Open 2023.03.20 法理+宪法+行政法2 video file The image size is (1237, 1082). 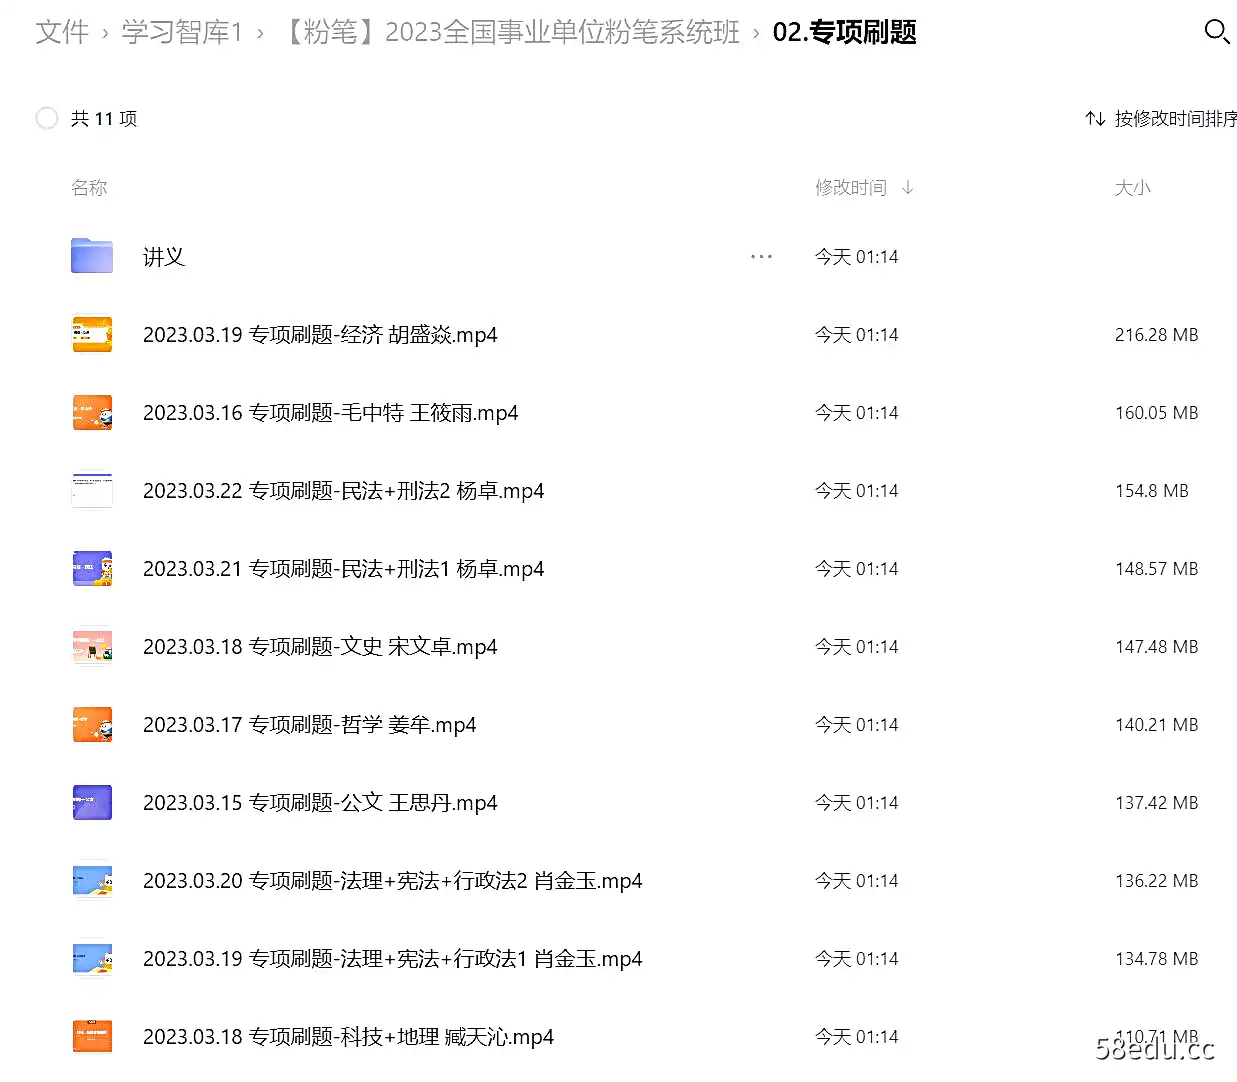[392, 881]
